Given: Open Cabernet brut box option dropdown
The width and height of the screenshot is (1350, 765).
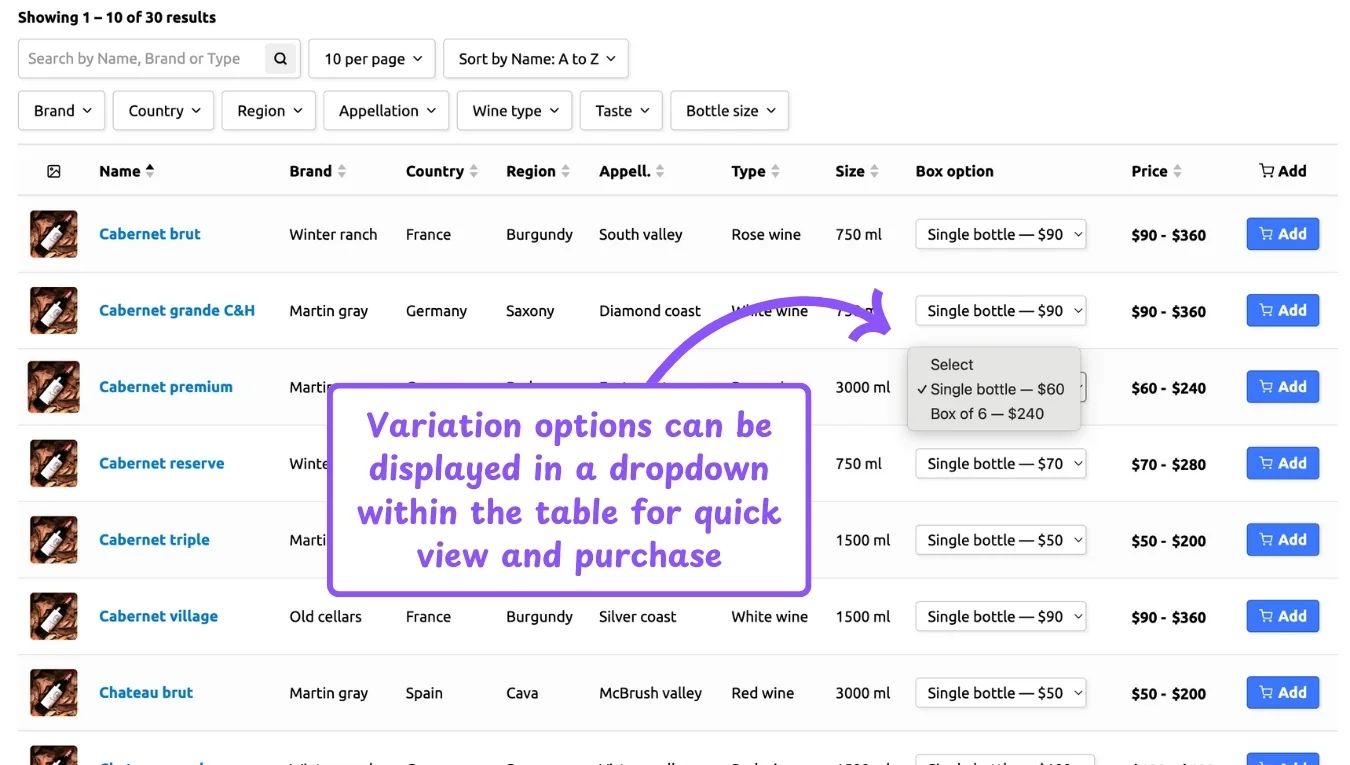Looking at the screenshot, I should 1001,234.
